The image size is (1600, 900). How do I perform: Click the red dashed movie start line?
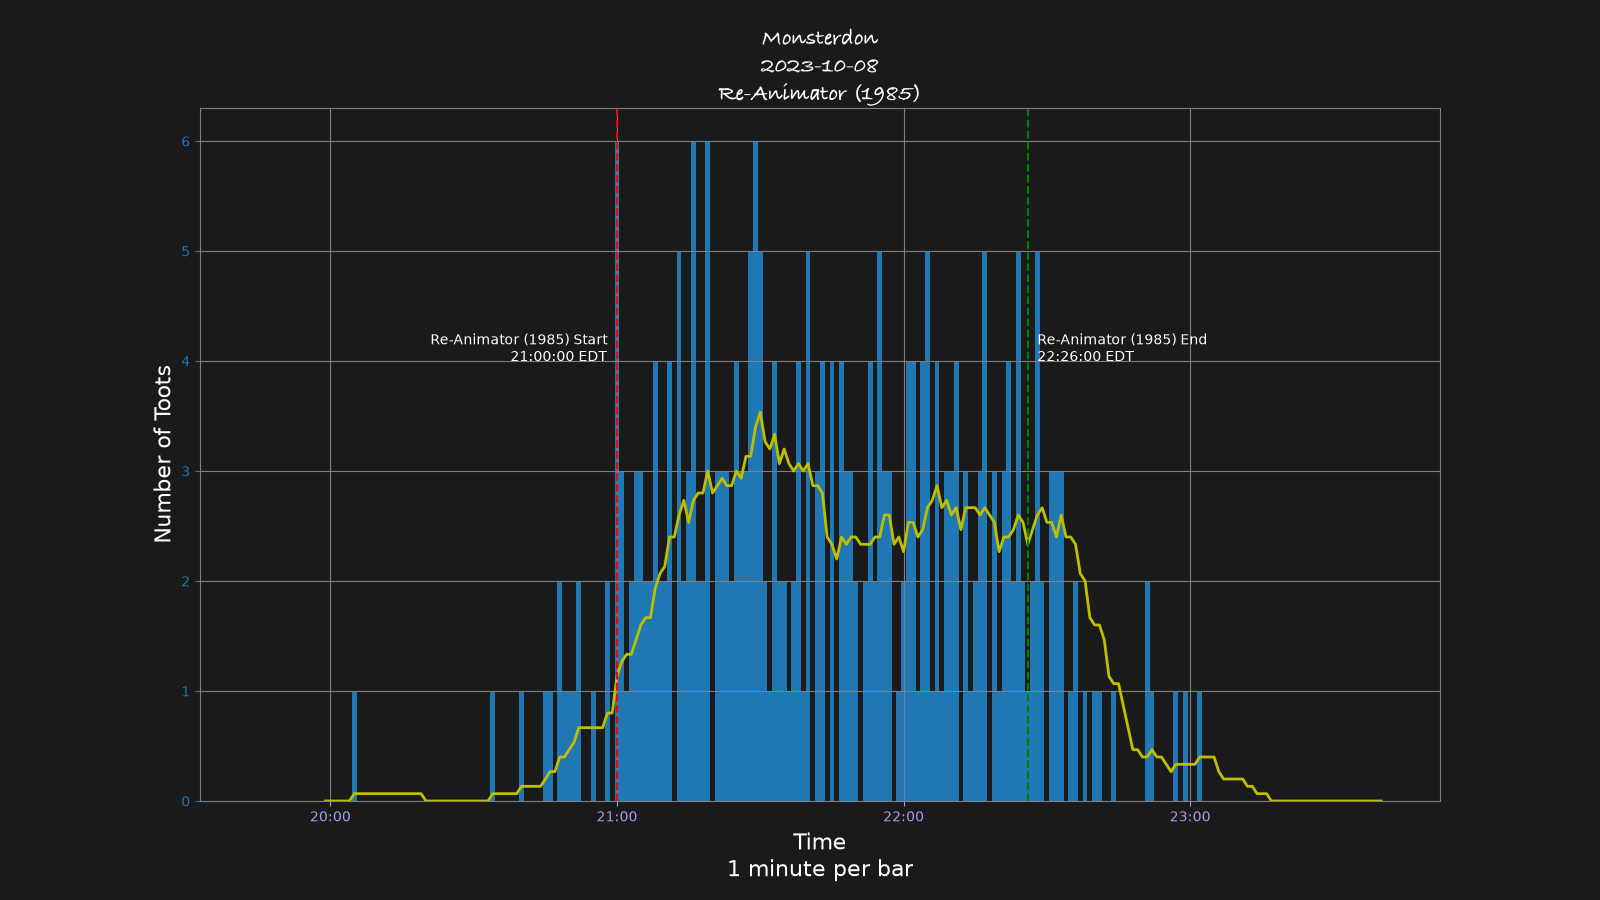click(x=617, y=455)
